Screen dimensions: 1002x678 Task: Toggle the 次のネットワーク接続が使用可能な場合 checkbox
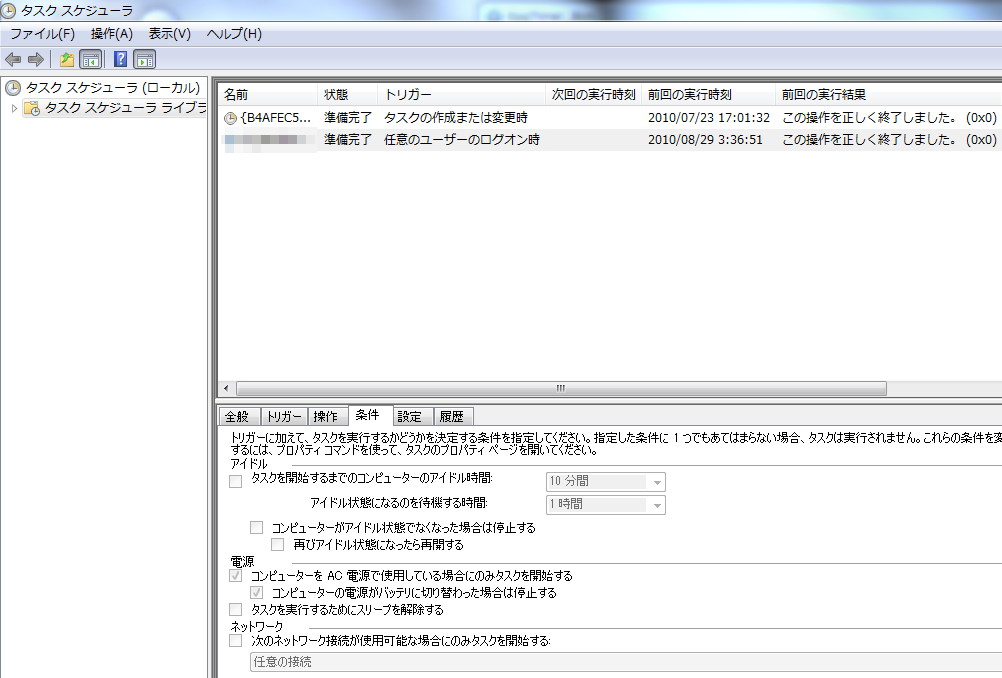[x=236, y=641]
